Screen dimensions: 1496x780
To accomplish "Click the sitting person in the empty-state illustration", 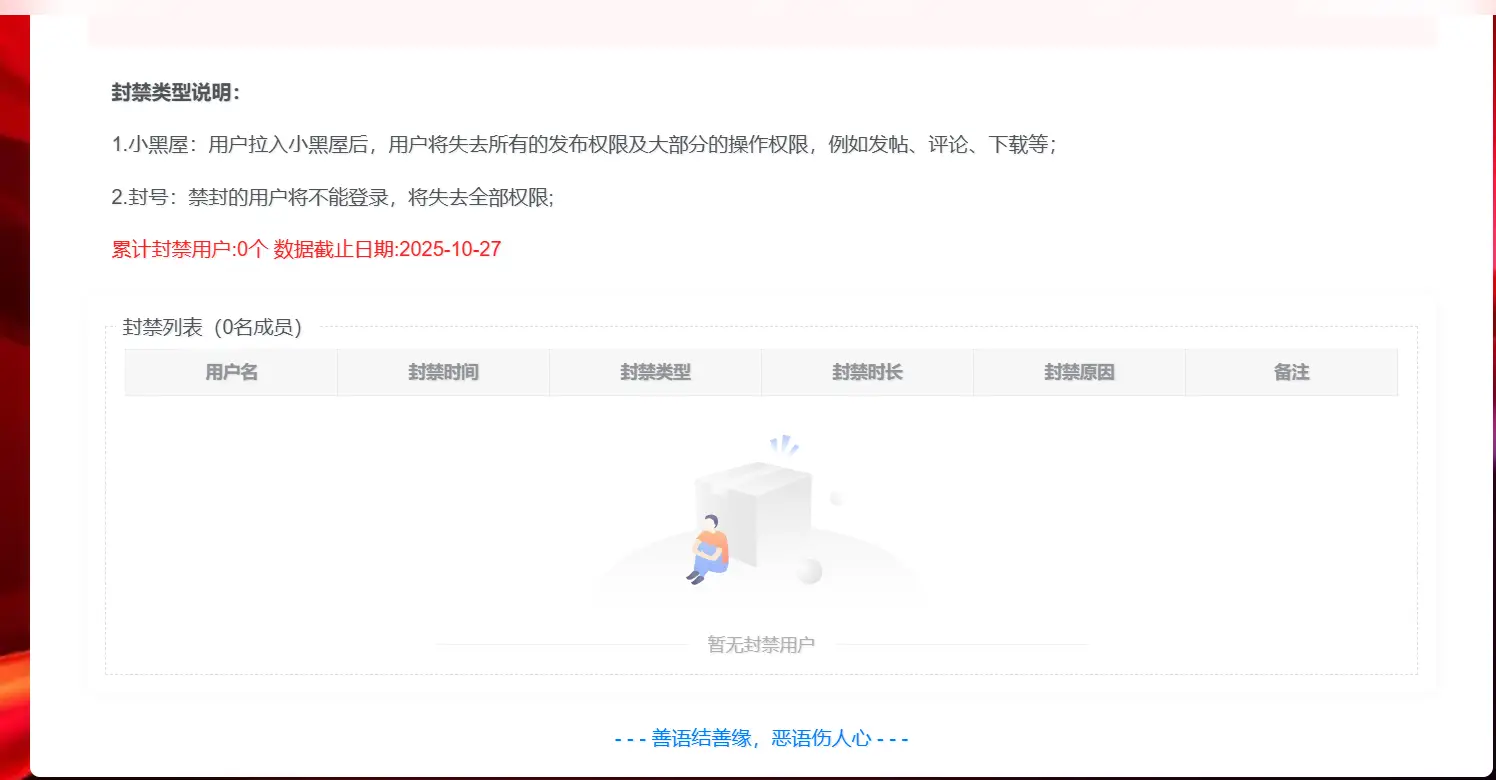I will point(709,549).
